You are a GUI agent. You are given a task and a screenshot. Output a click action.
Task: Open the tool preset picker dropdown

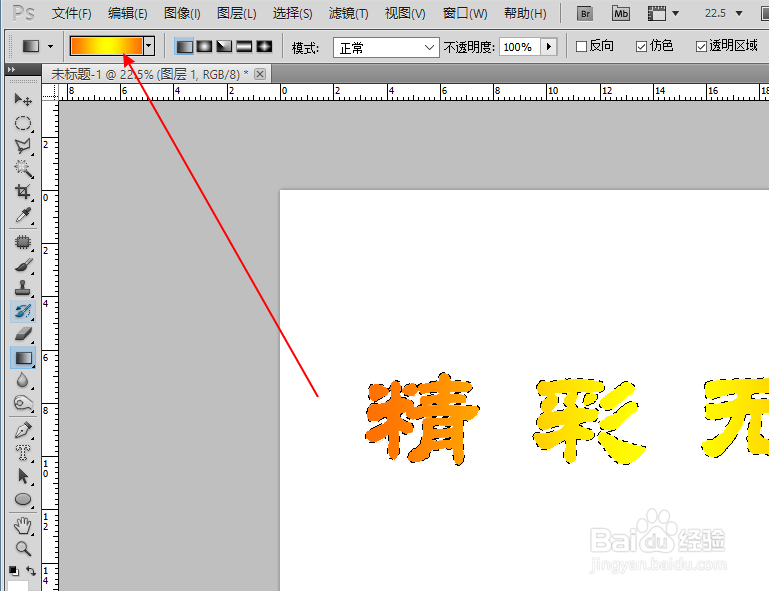[50, 47]
